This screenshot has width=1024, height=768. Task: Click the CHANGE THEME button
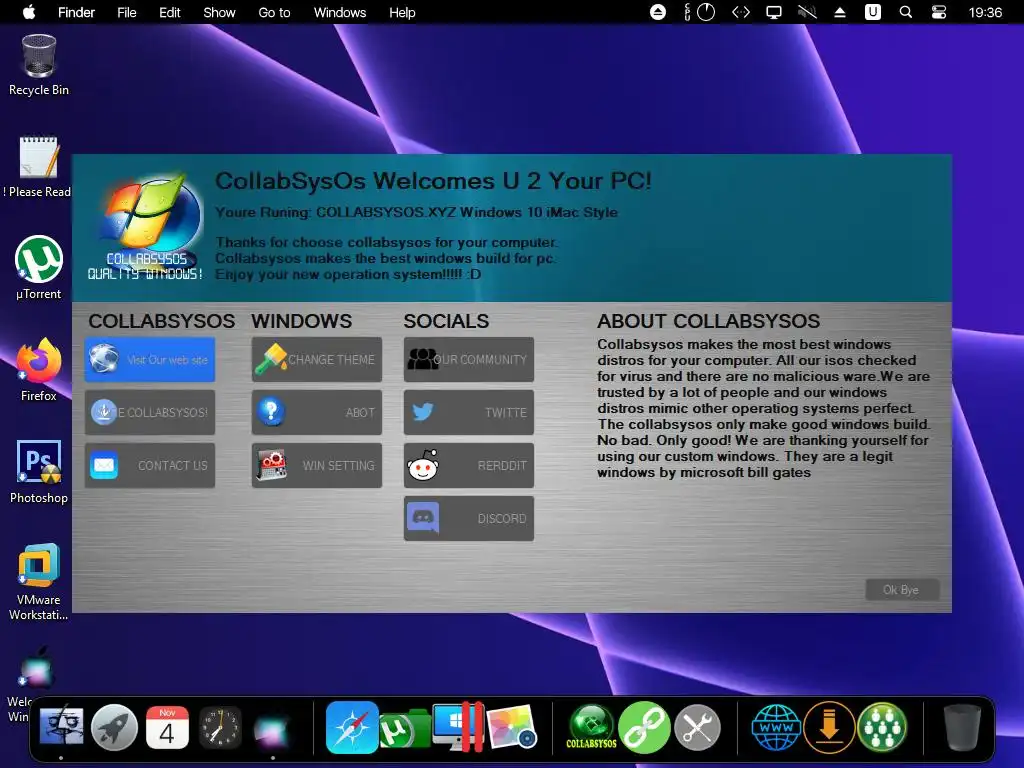(x=317, y=359)
